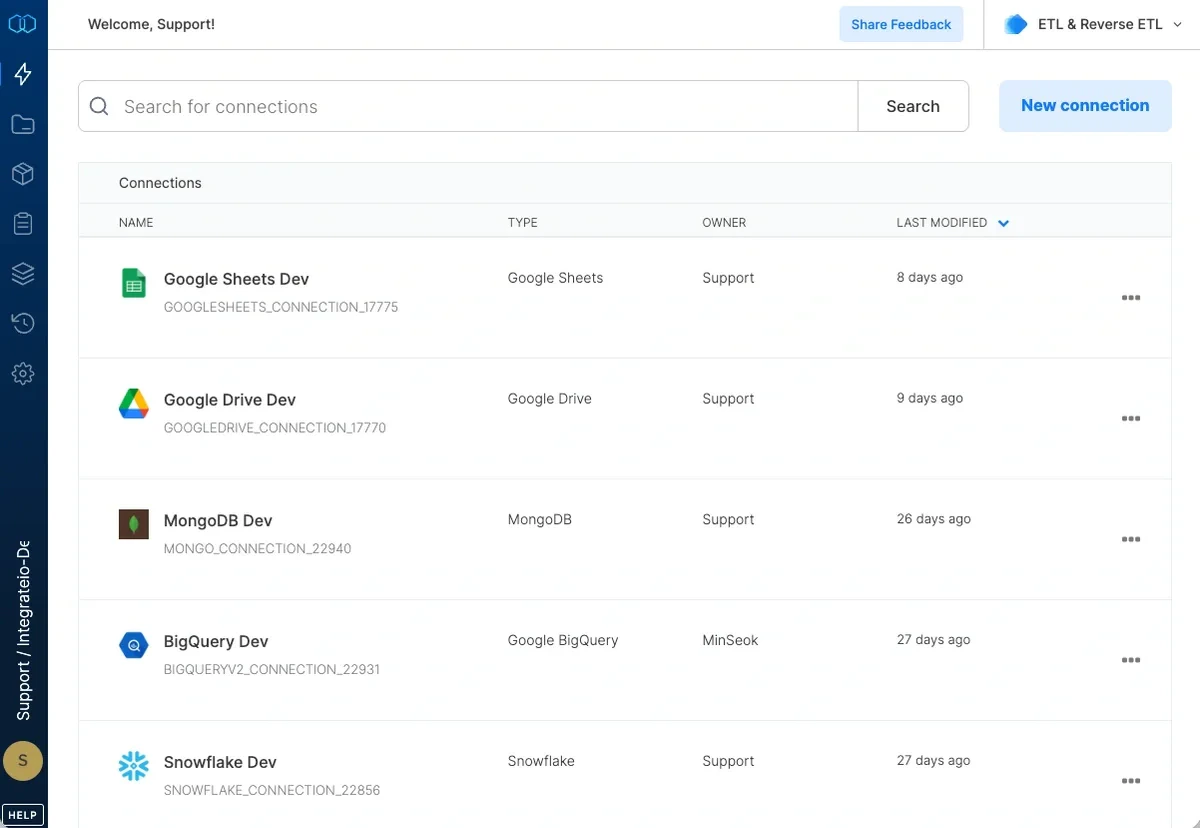Open options menu for Snowflake Dev
The image size is (1200, 828).
pos(1131,782)
